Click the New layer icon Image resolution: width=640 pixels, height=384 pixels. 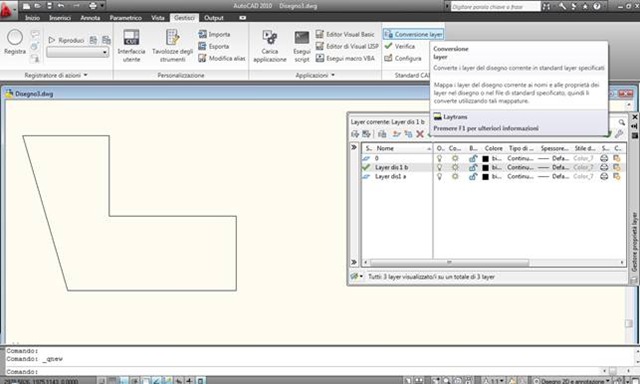pos(396,134)
